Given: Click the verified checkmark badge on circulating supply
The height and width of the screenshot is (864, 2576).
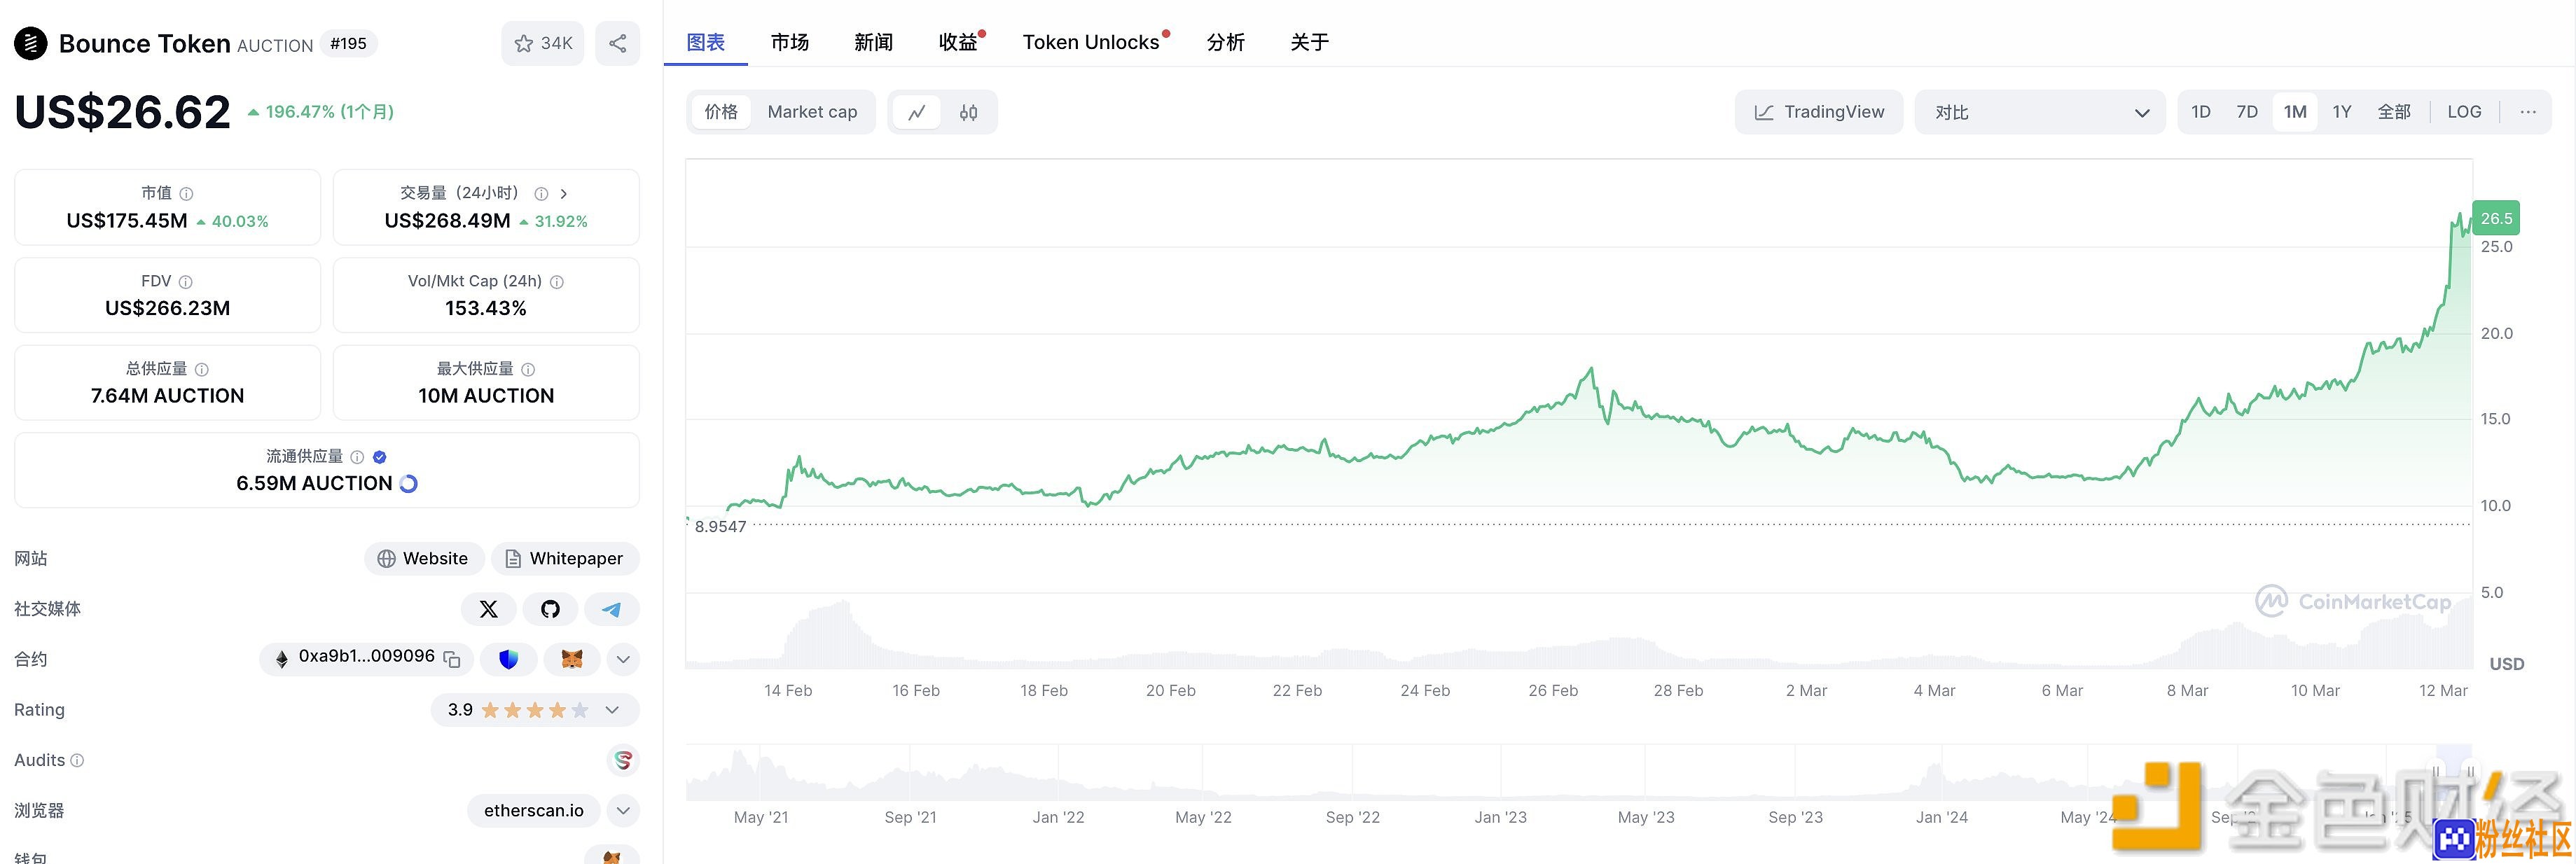Looking at the screenshot, I should (x=379, y=457).
